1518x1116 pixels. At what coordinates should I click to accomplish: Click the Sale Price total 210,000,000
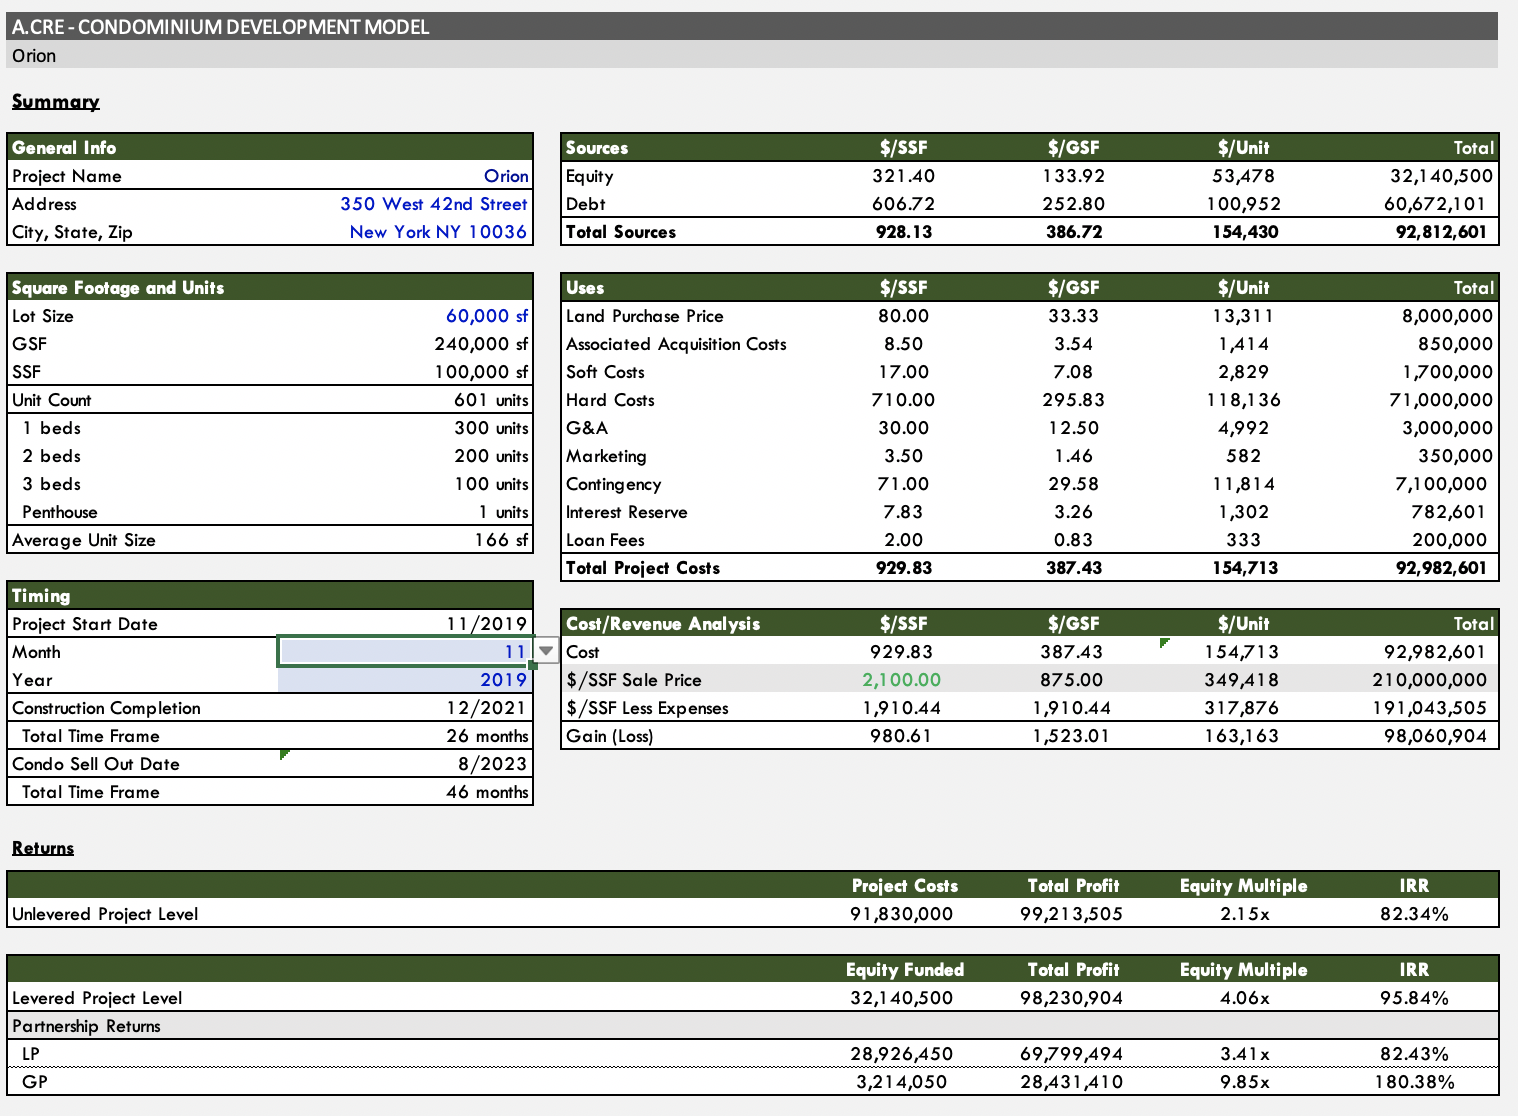click(1429, 680)
